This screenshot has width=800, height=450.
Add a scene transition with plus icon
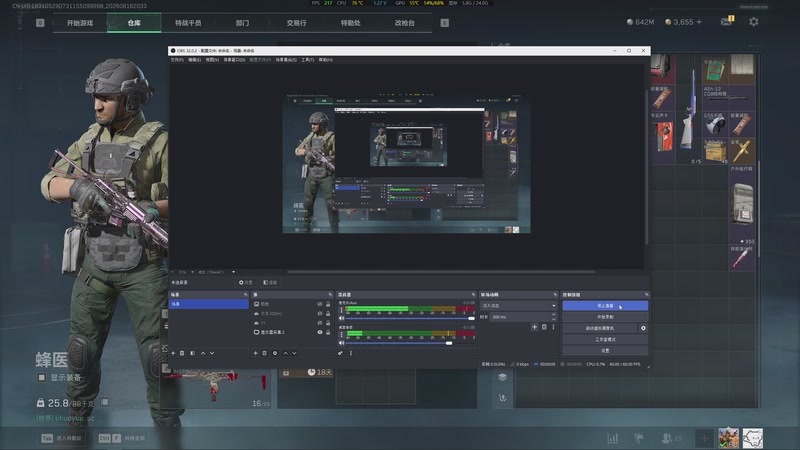pos(534,327)
